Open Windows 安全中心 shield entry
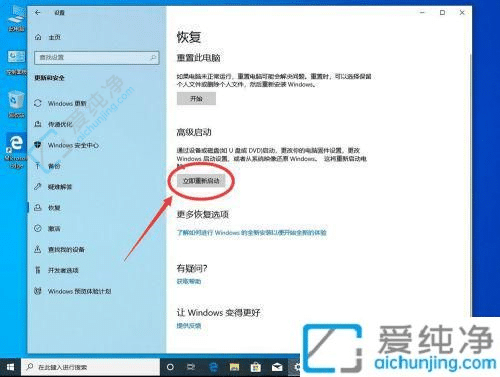The width and height of the screenshot is (500, 377). (66, 145)
